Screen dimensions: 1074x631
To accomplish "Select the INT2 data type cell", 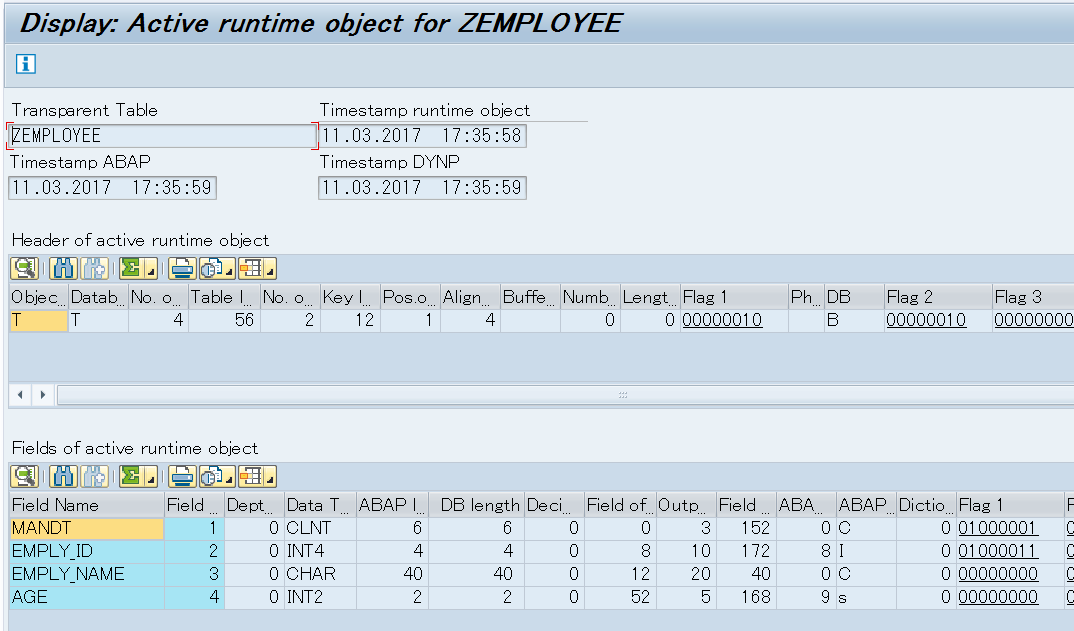I will (x=321, y=597).
